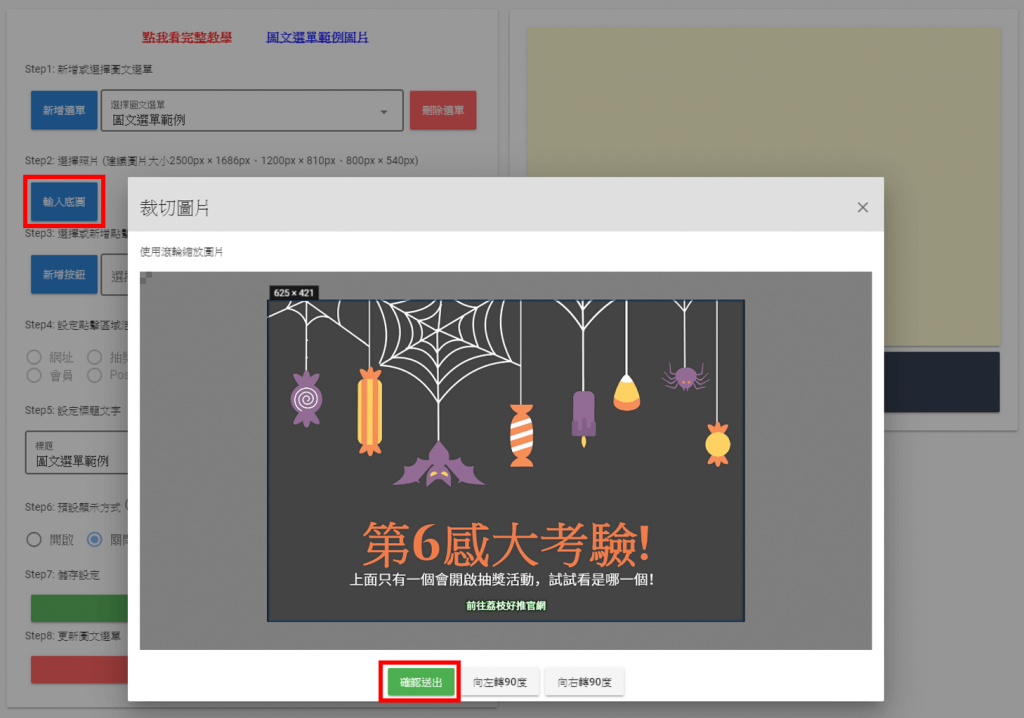Rotate the image right with 向右轉90度

(x=584, y=679)
